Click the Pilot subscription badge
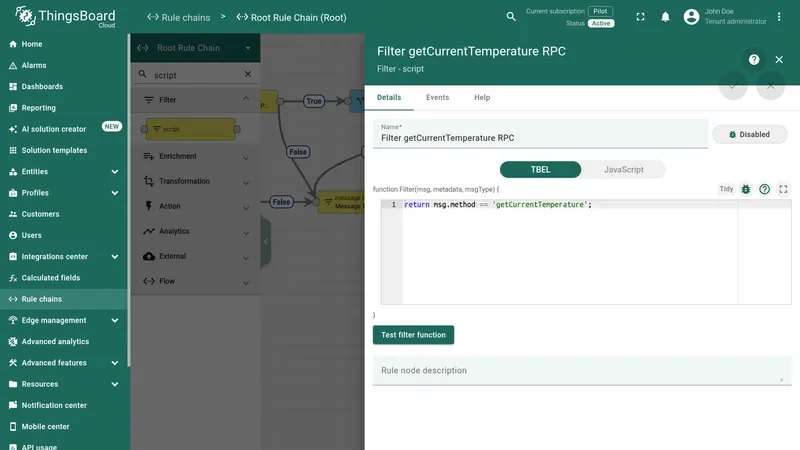This screenshot has height=450, width=800. pos(600,11)
